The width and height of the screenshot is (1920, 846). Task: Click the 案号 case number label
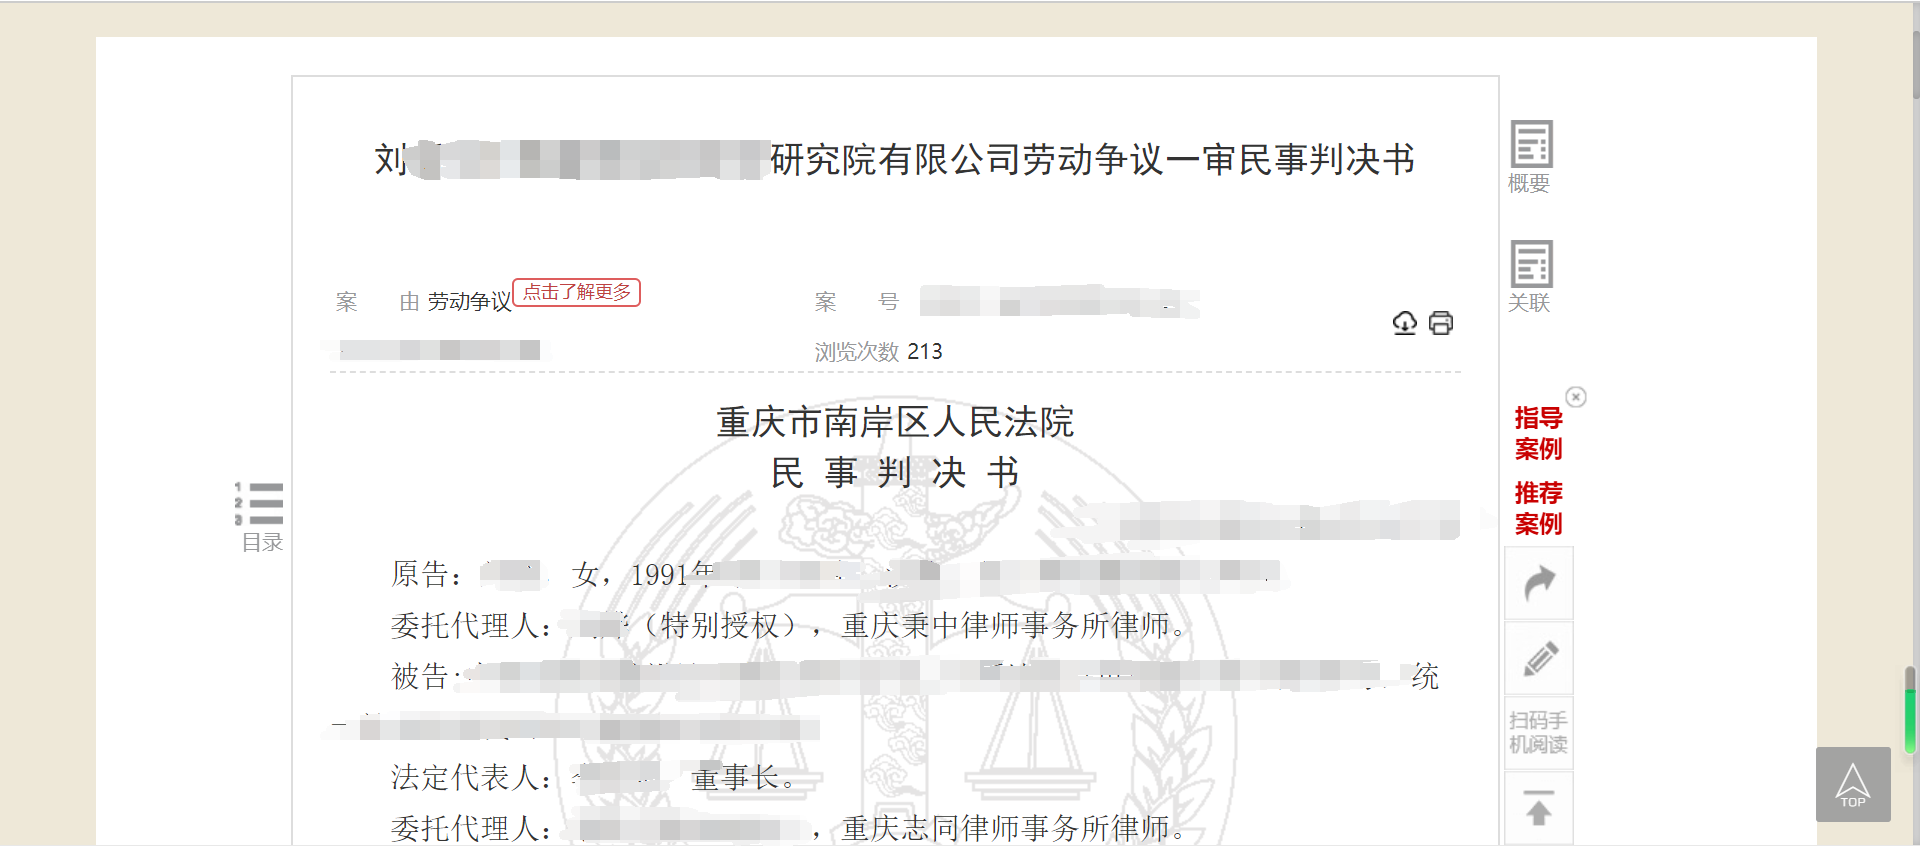(857, 302)
